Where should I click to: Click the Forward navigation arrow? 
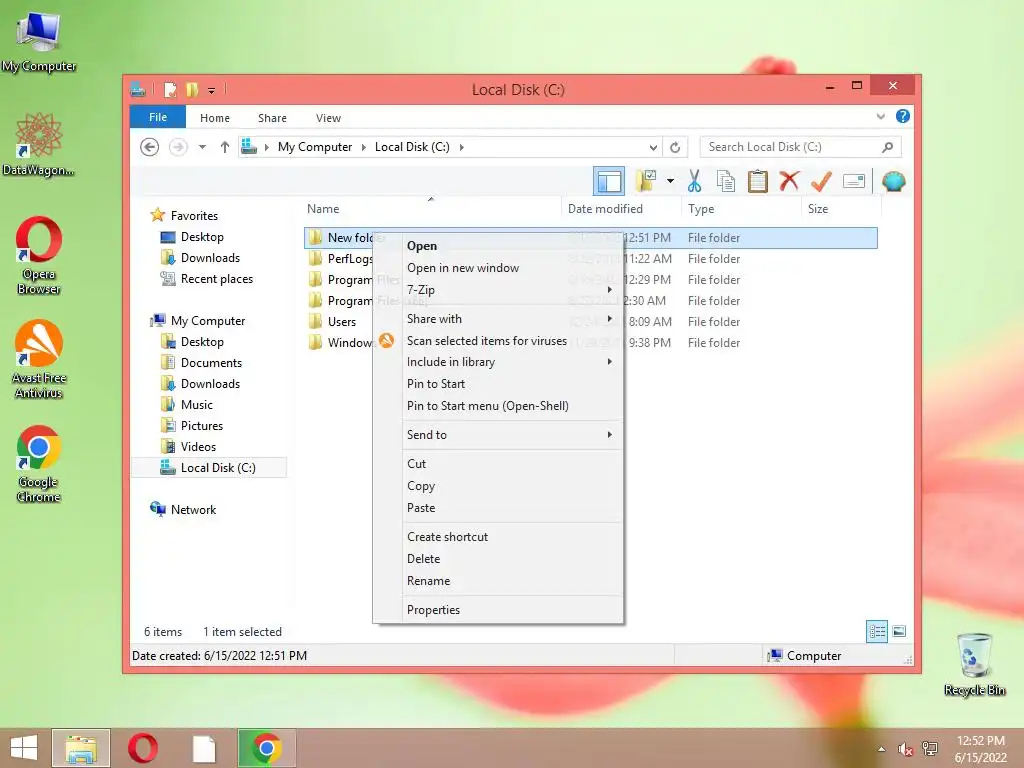click(x=178, y=147)
